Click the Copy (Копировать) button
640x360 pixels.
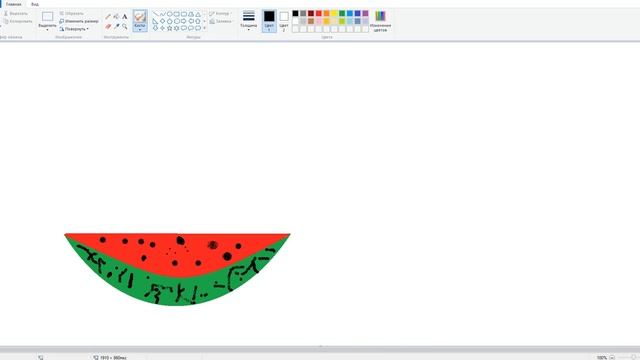(x=18, y=21)
